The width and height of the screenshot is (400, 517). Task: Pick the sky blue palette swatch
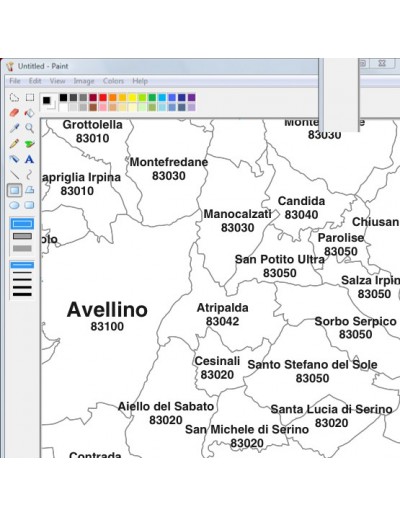pyautogui.click(x=162, y=97)
